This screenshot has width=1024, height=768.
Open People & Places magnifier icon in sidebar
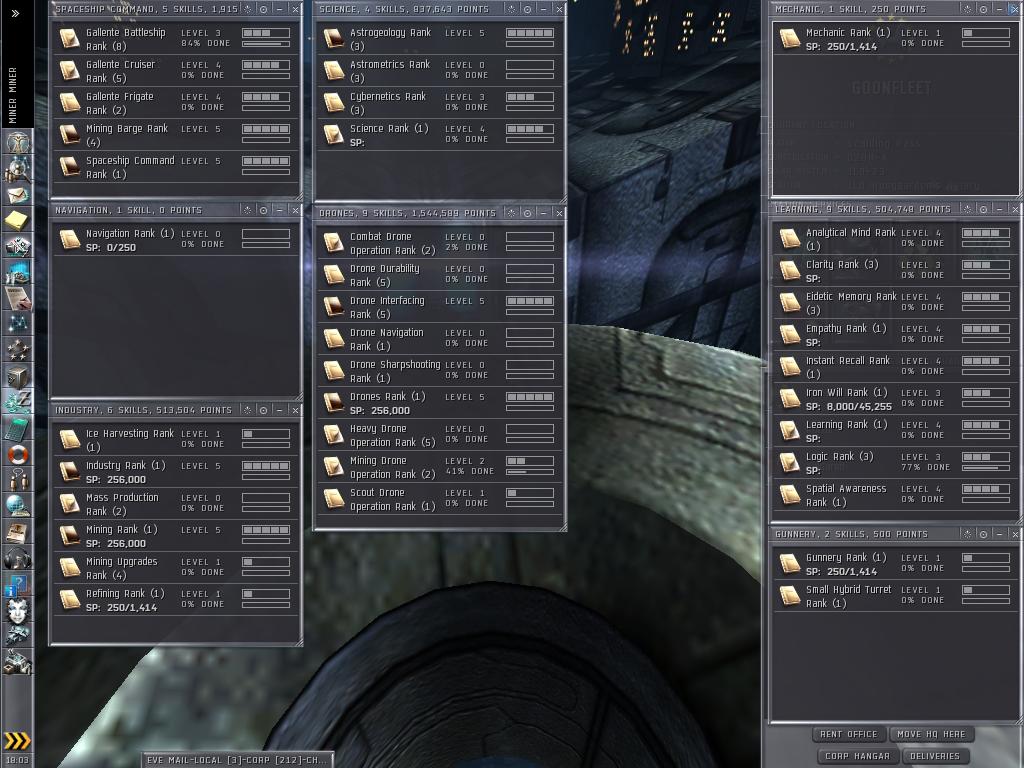point(18,169)
